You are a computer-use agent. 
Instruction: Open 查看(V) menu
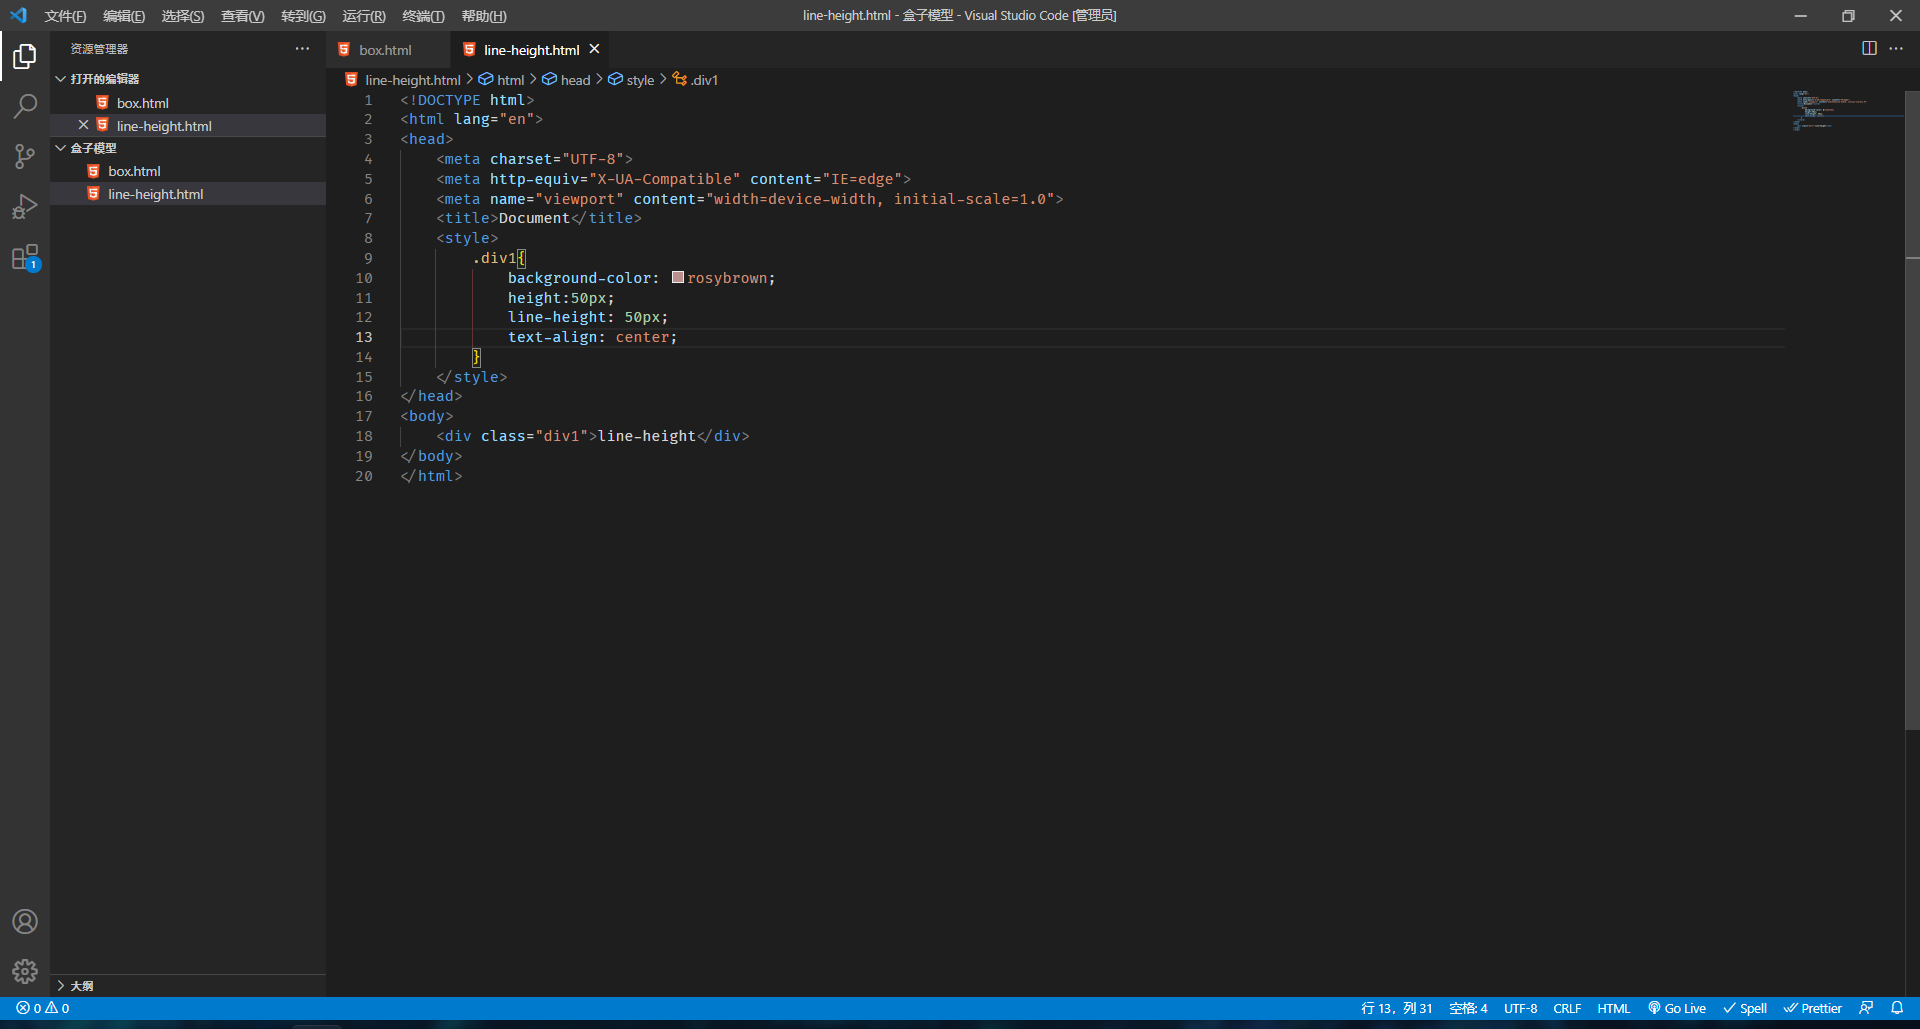tap(243, 15)
